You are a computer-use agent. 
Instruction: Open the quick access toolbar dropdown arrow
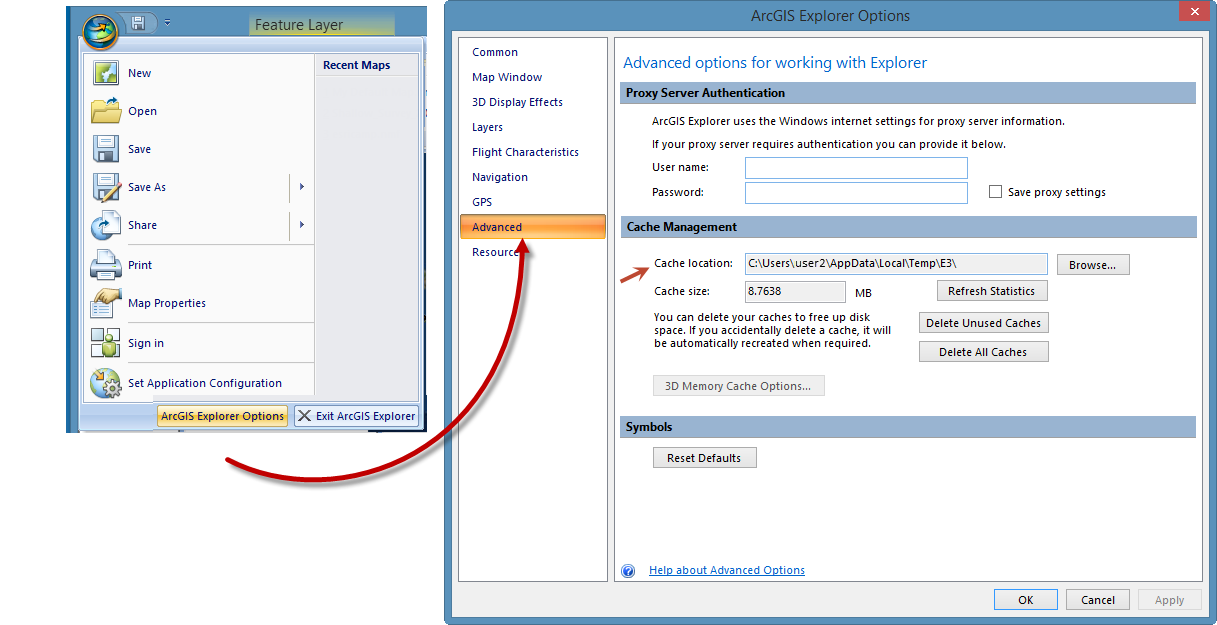[x=168, y=22]
